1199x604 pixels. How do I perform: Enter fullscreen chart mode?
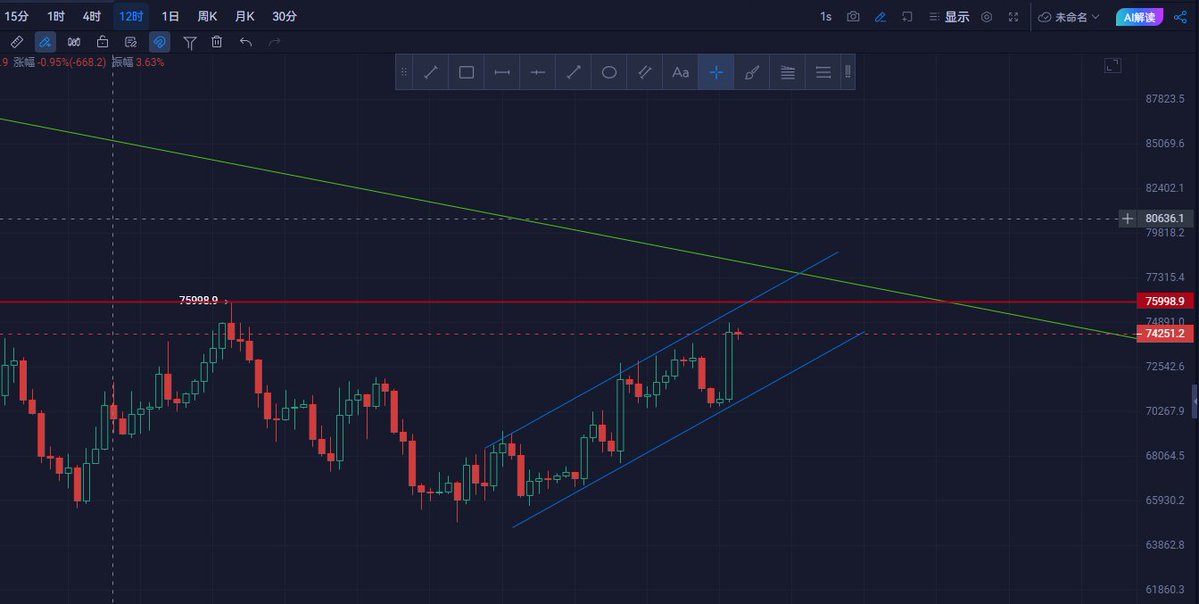coord(1013,17)
